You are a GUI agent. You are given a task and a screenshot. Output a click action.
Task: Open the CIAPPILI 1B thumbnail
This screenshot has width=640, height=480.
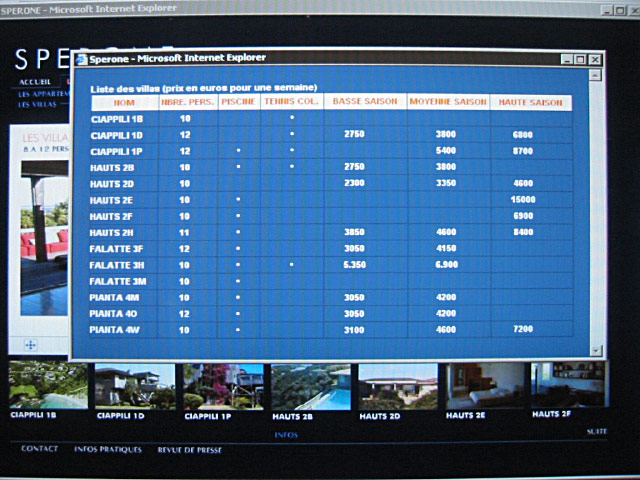tap(48, 385)
